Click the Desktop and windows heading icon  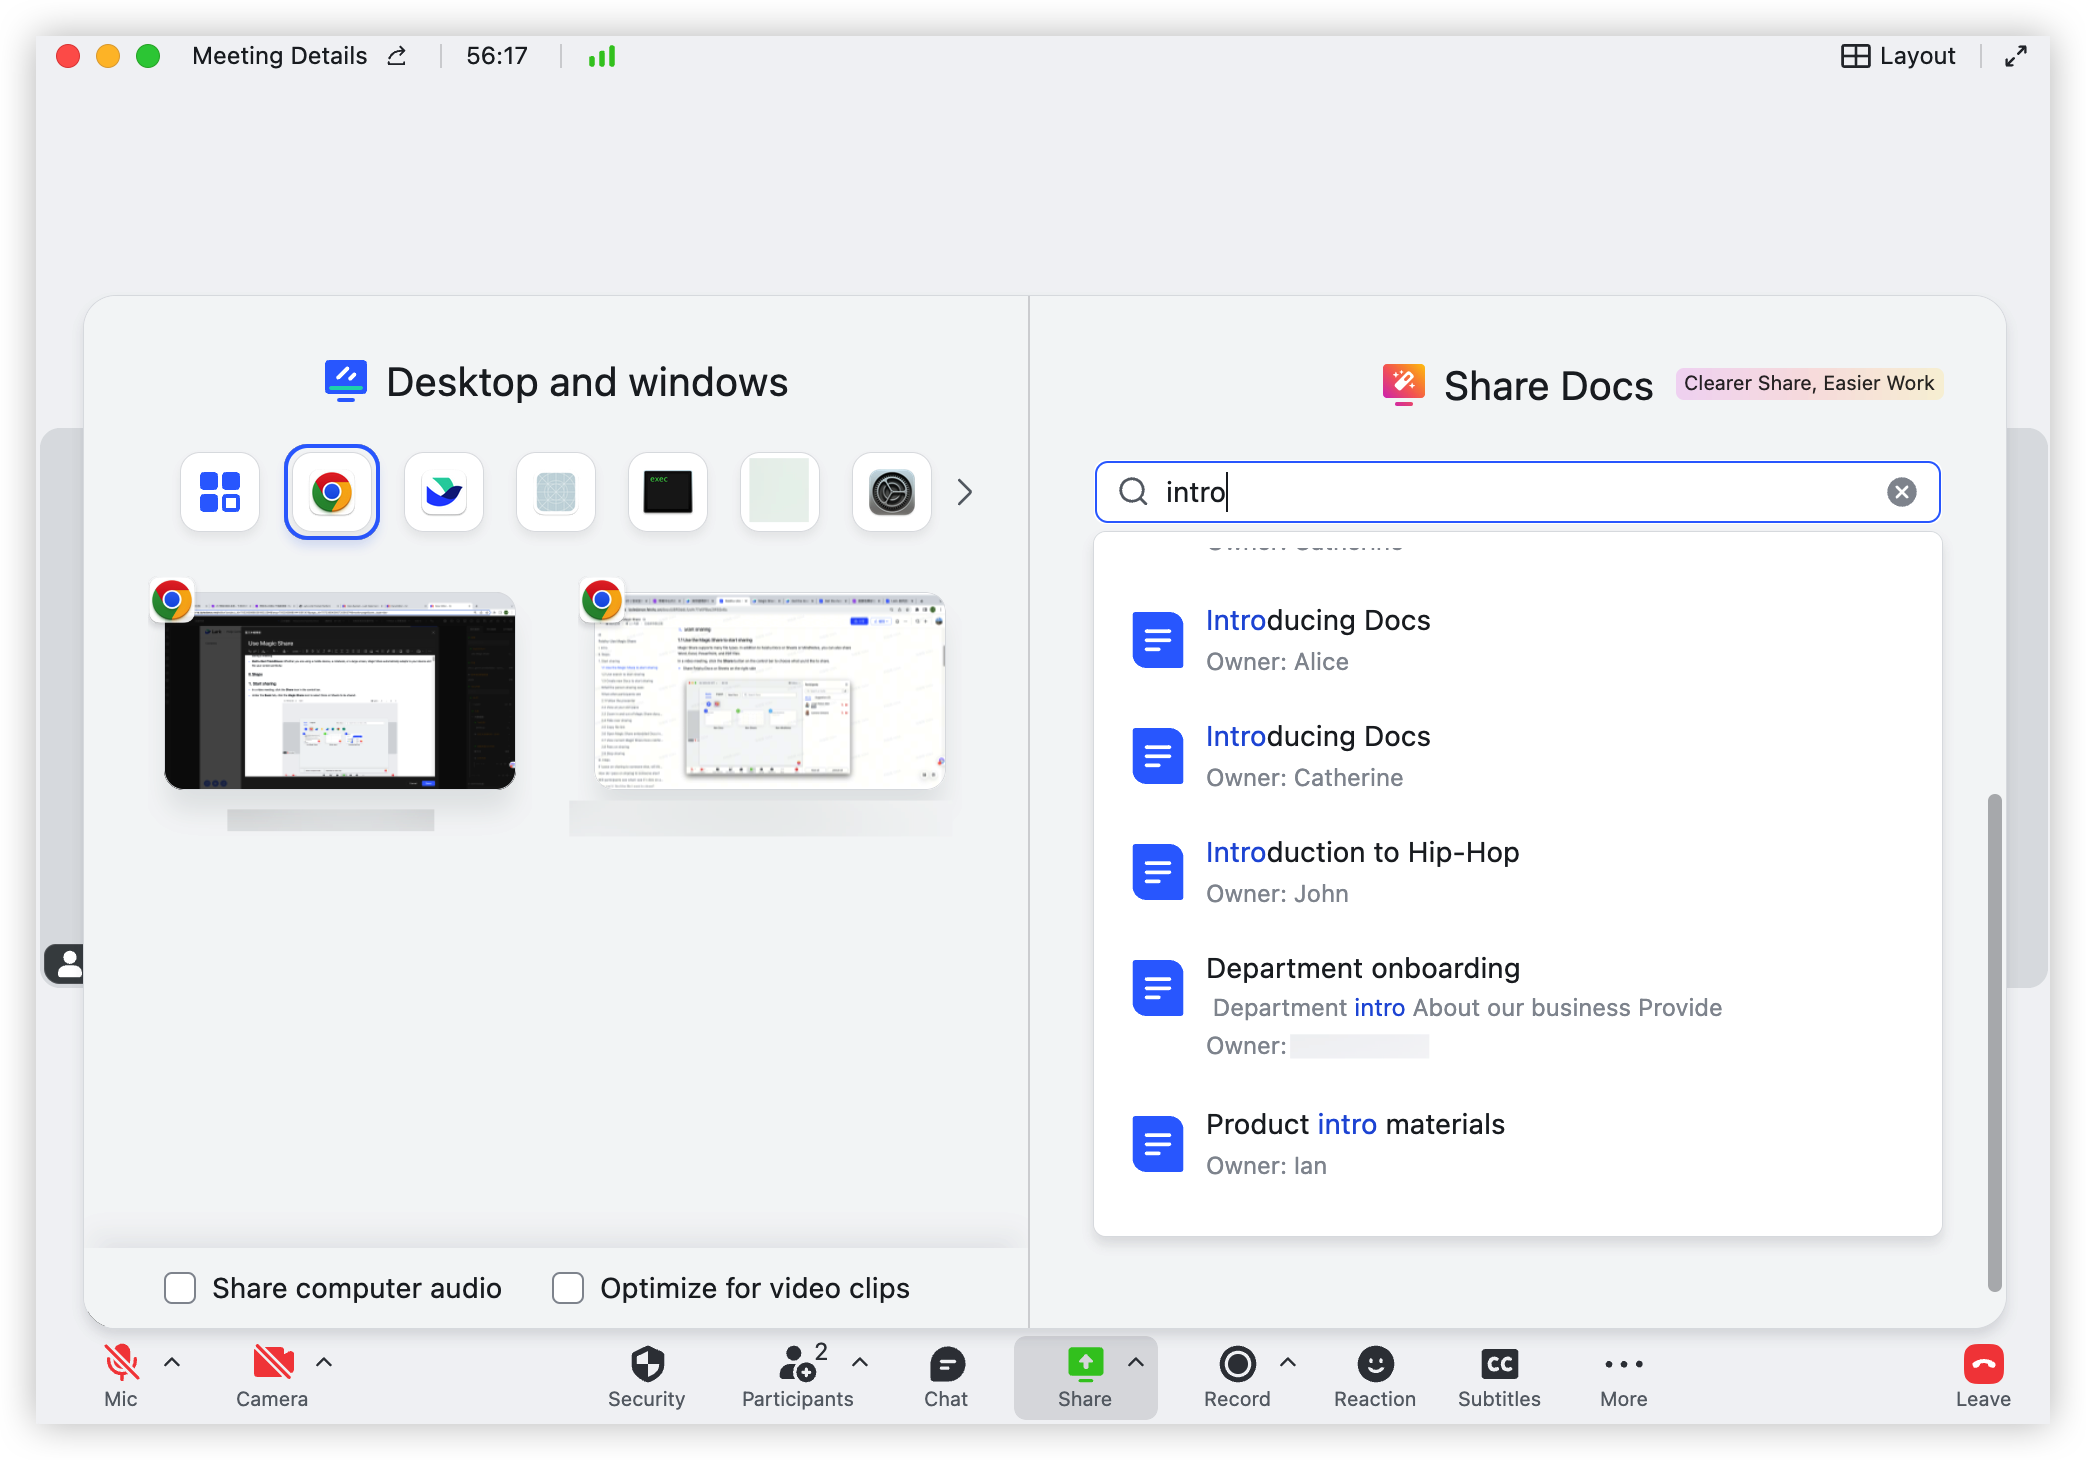tap(346, 381)
